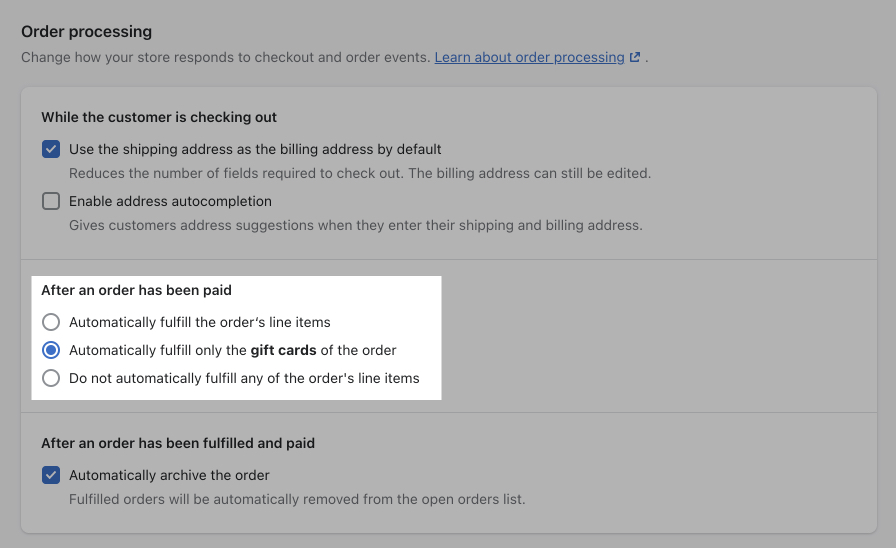Click the 'Do not automatically fulfill any' label text
The image size is (896, 548).
[x=244, y=378]
